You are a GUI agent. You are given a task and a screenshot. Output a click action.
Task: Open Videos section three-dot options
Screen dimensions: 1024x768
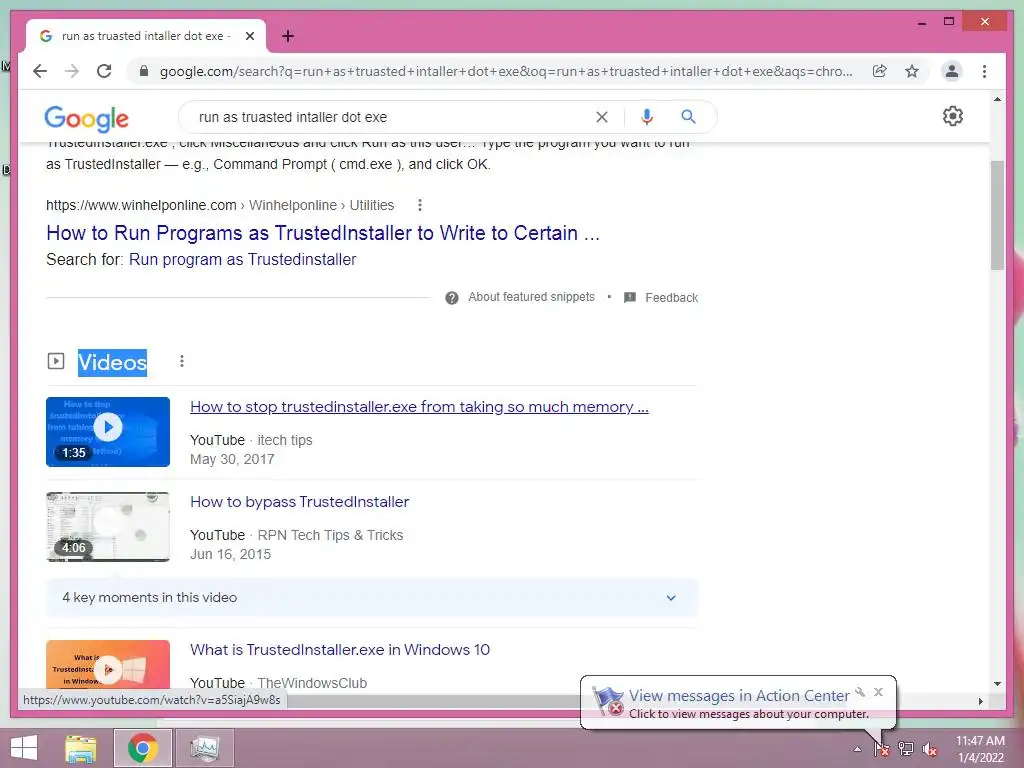click(182, 361)
